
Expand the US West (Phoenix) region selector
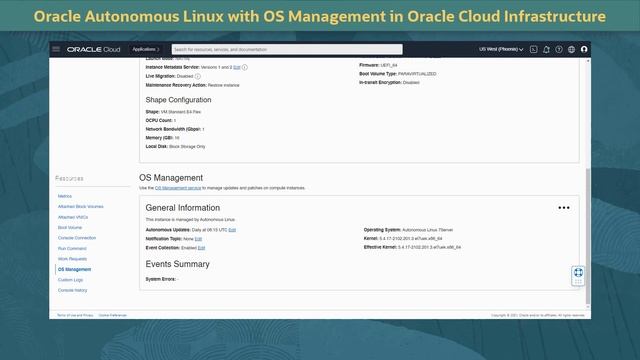(x=501, y=49)
